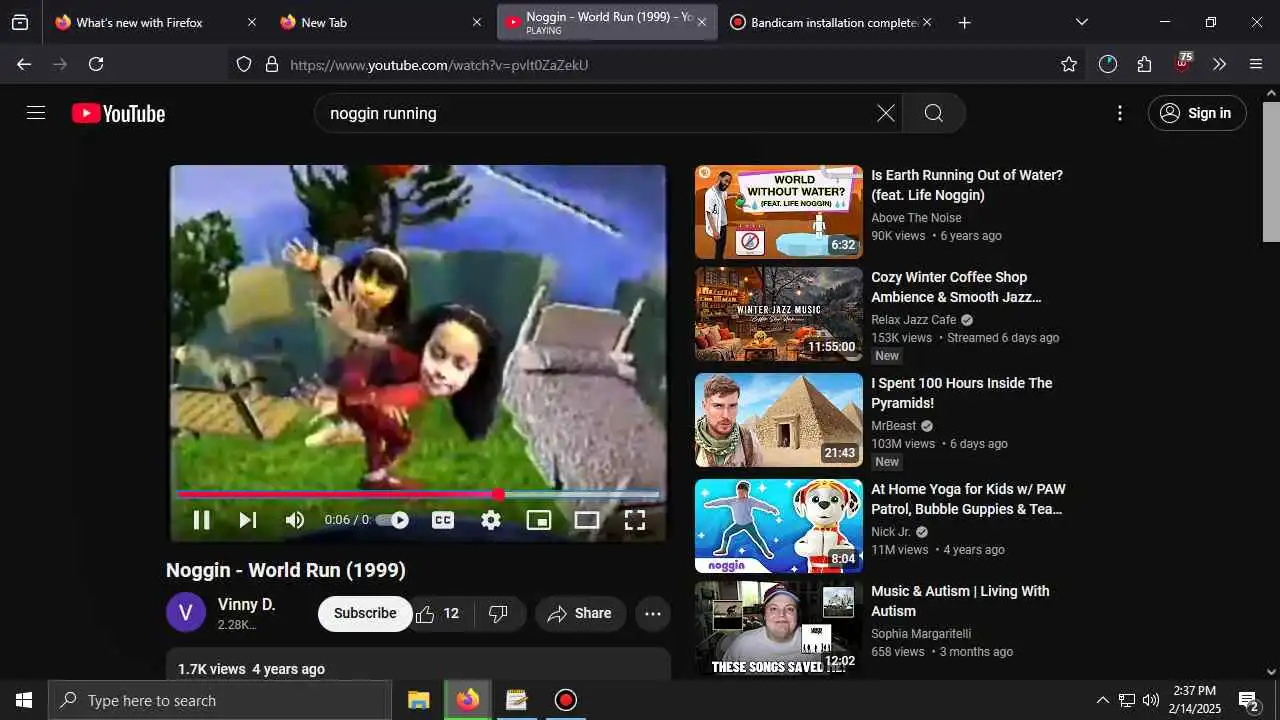The height and width of the screenshot is (720, 1280).
Task: Open more actions menu beside Share
Action: coord(653,613)
